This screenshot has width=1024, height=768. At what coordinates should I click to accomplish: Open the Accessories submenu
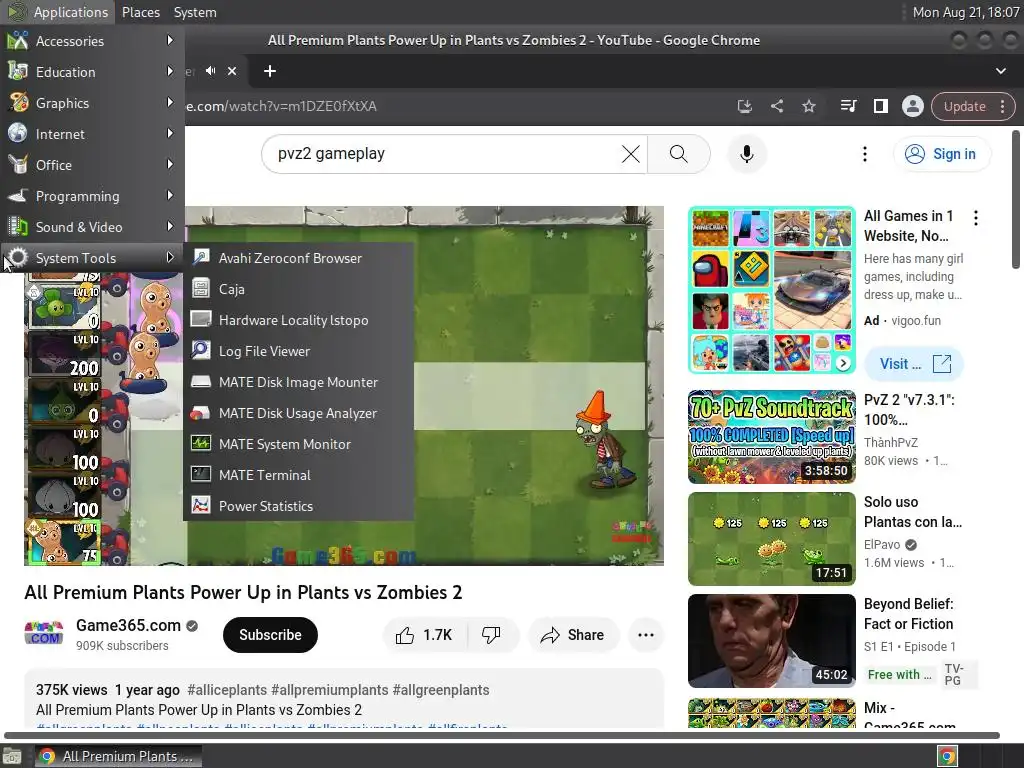pyautogui.click(x=92, y=41)
